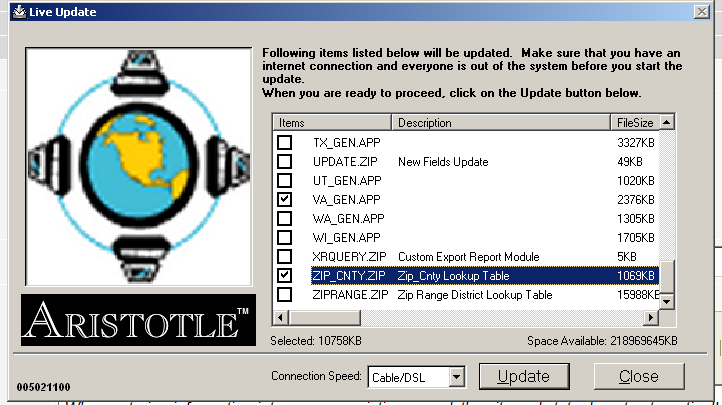
Task: Click the 3327KB file size value
Action: (636, 143)
